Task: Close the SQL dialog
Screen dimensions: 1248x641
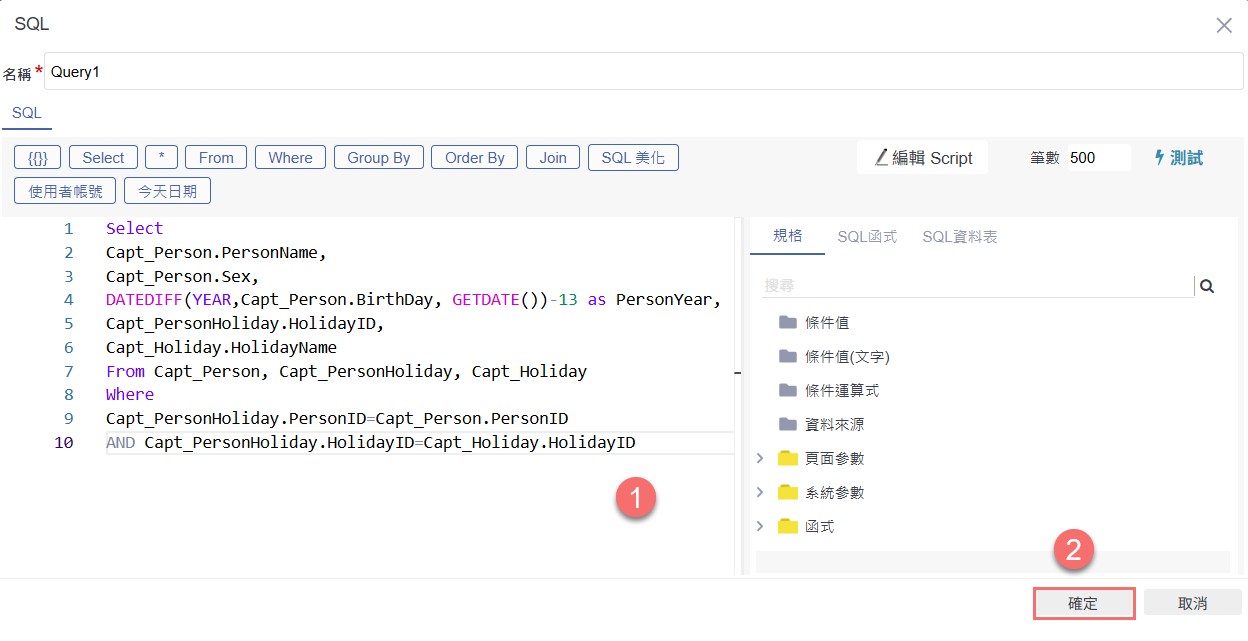Action: (1224, 25)
